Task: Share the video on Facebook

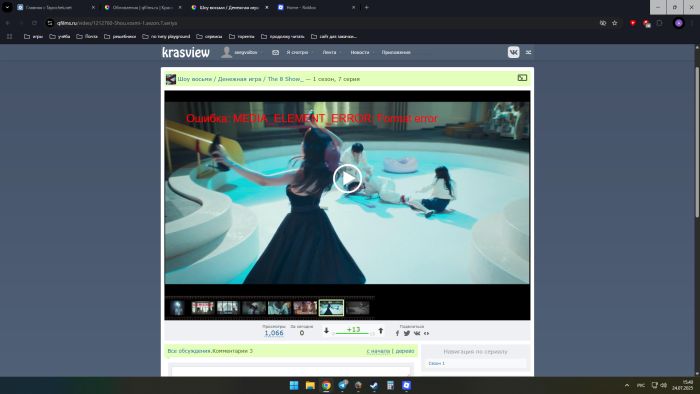Action: [x=397, y=333]
